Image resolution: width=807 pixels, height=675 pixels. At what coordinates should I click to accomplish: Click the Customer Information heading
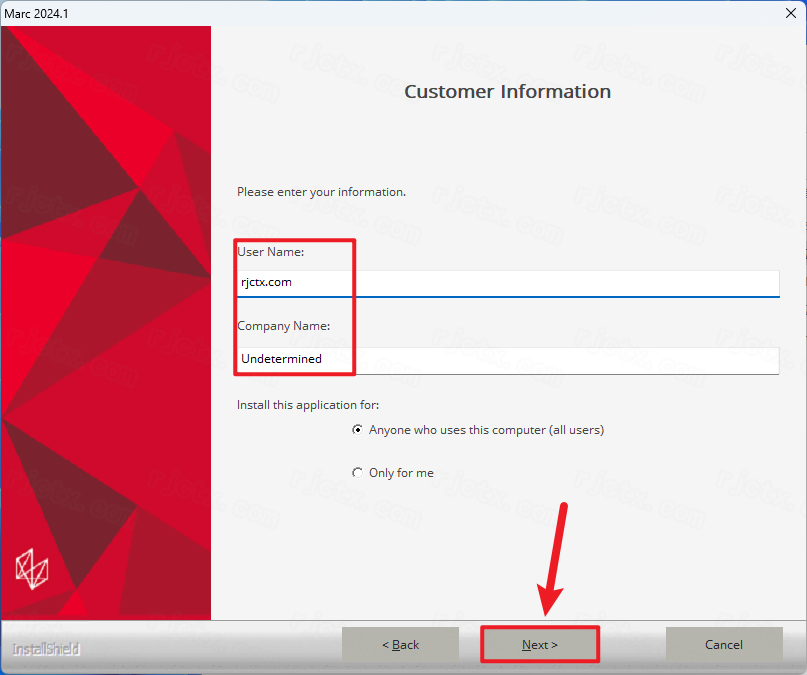(x=507, y=92)
